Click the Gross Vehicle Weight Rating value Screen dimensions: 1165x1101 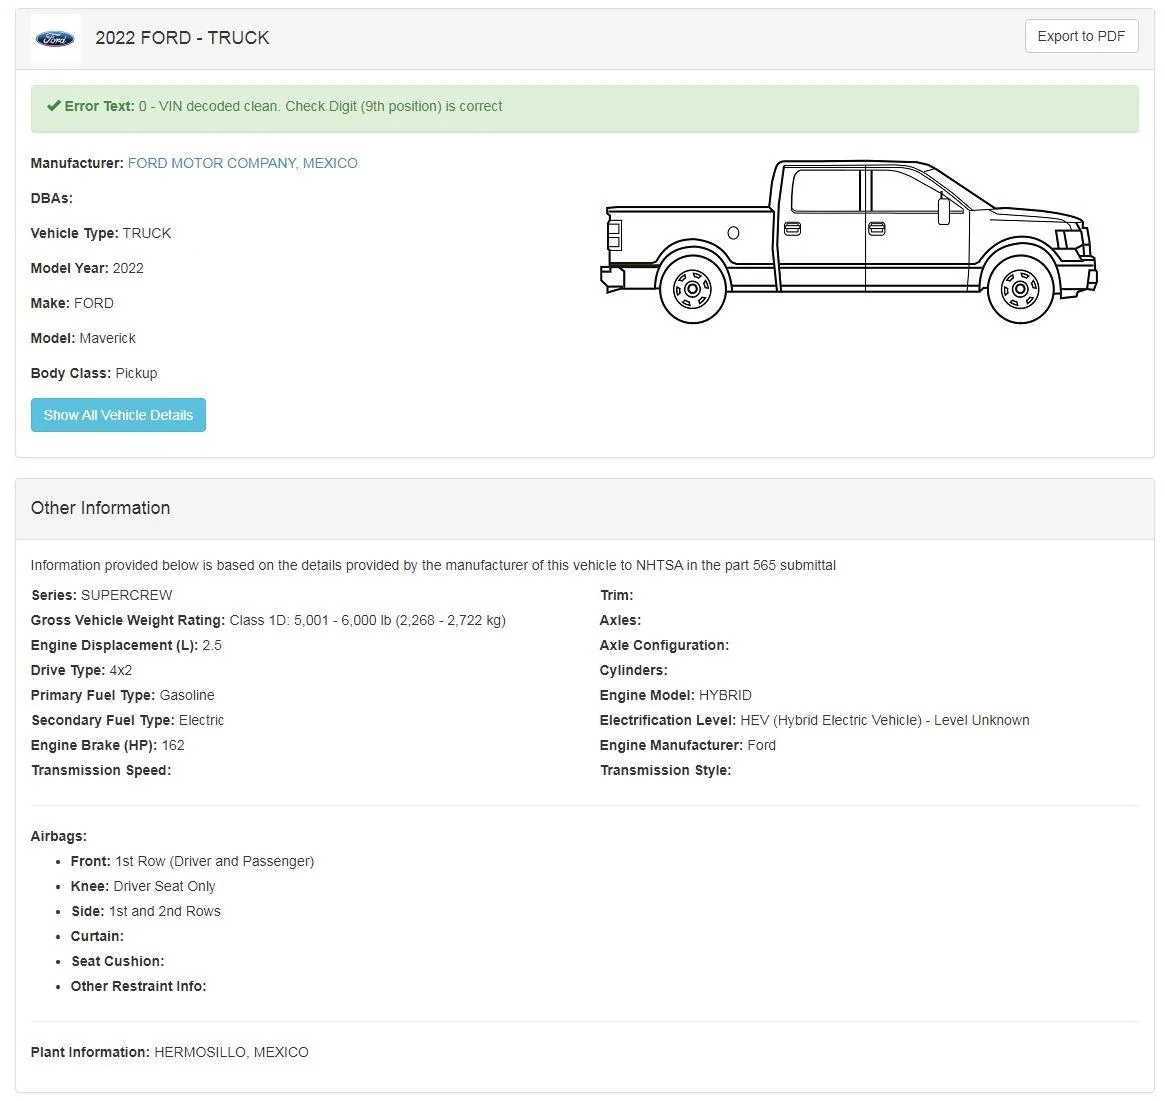[x=368, y=620]
